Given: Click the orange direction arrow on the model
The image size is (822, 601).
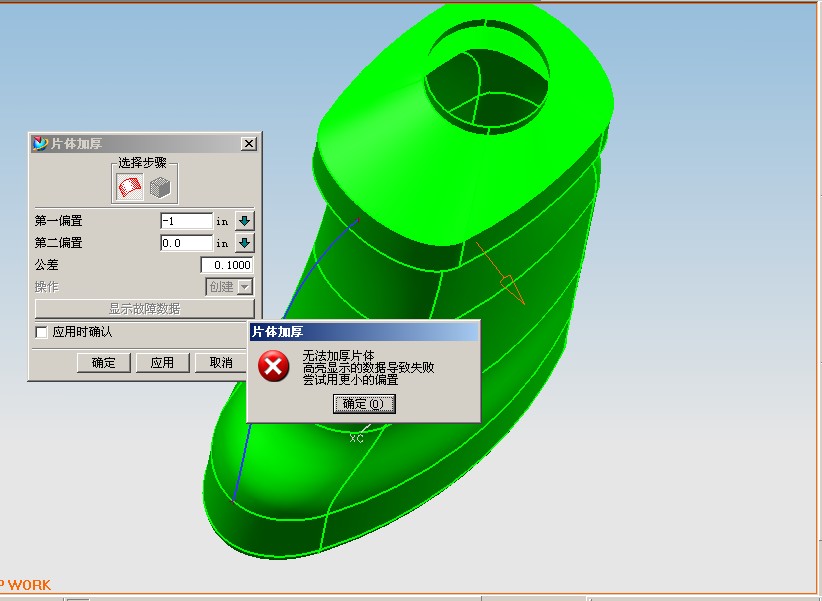Looking at the screenshot, I should [x=502, y=274].
